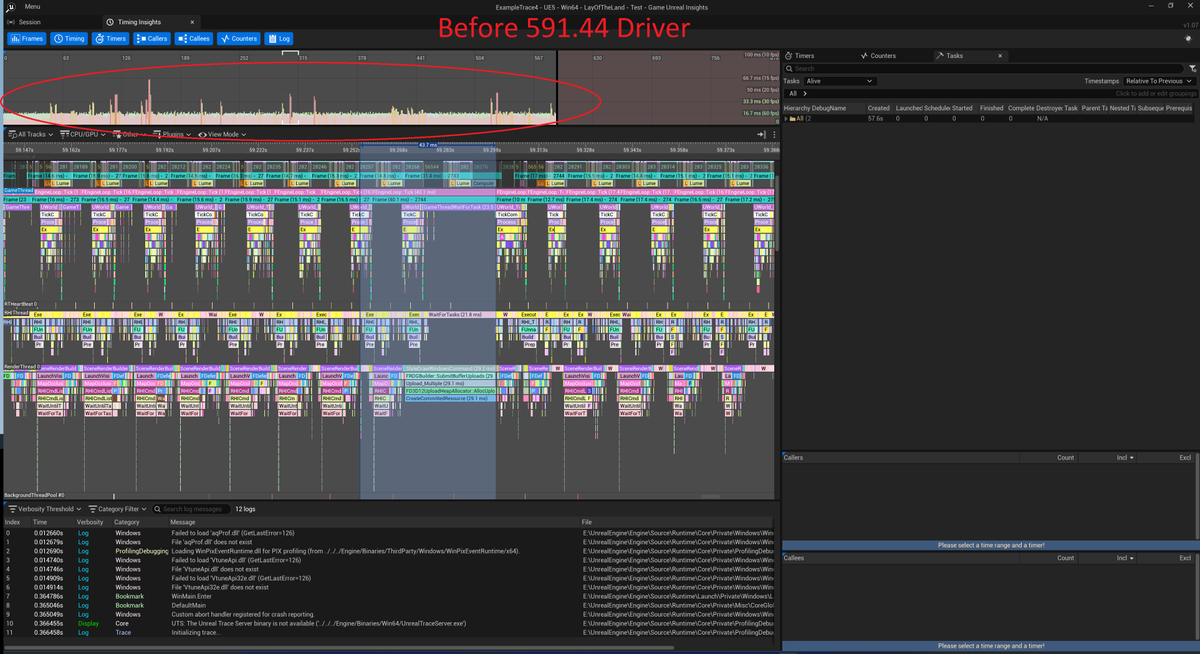Viewport: 1200px width, 654px height.
Task: Open Category Filter dropdown
Action: (x=118, y=509)
